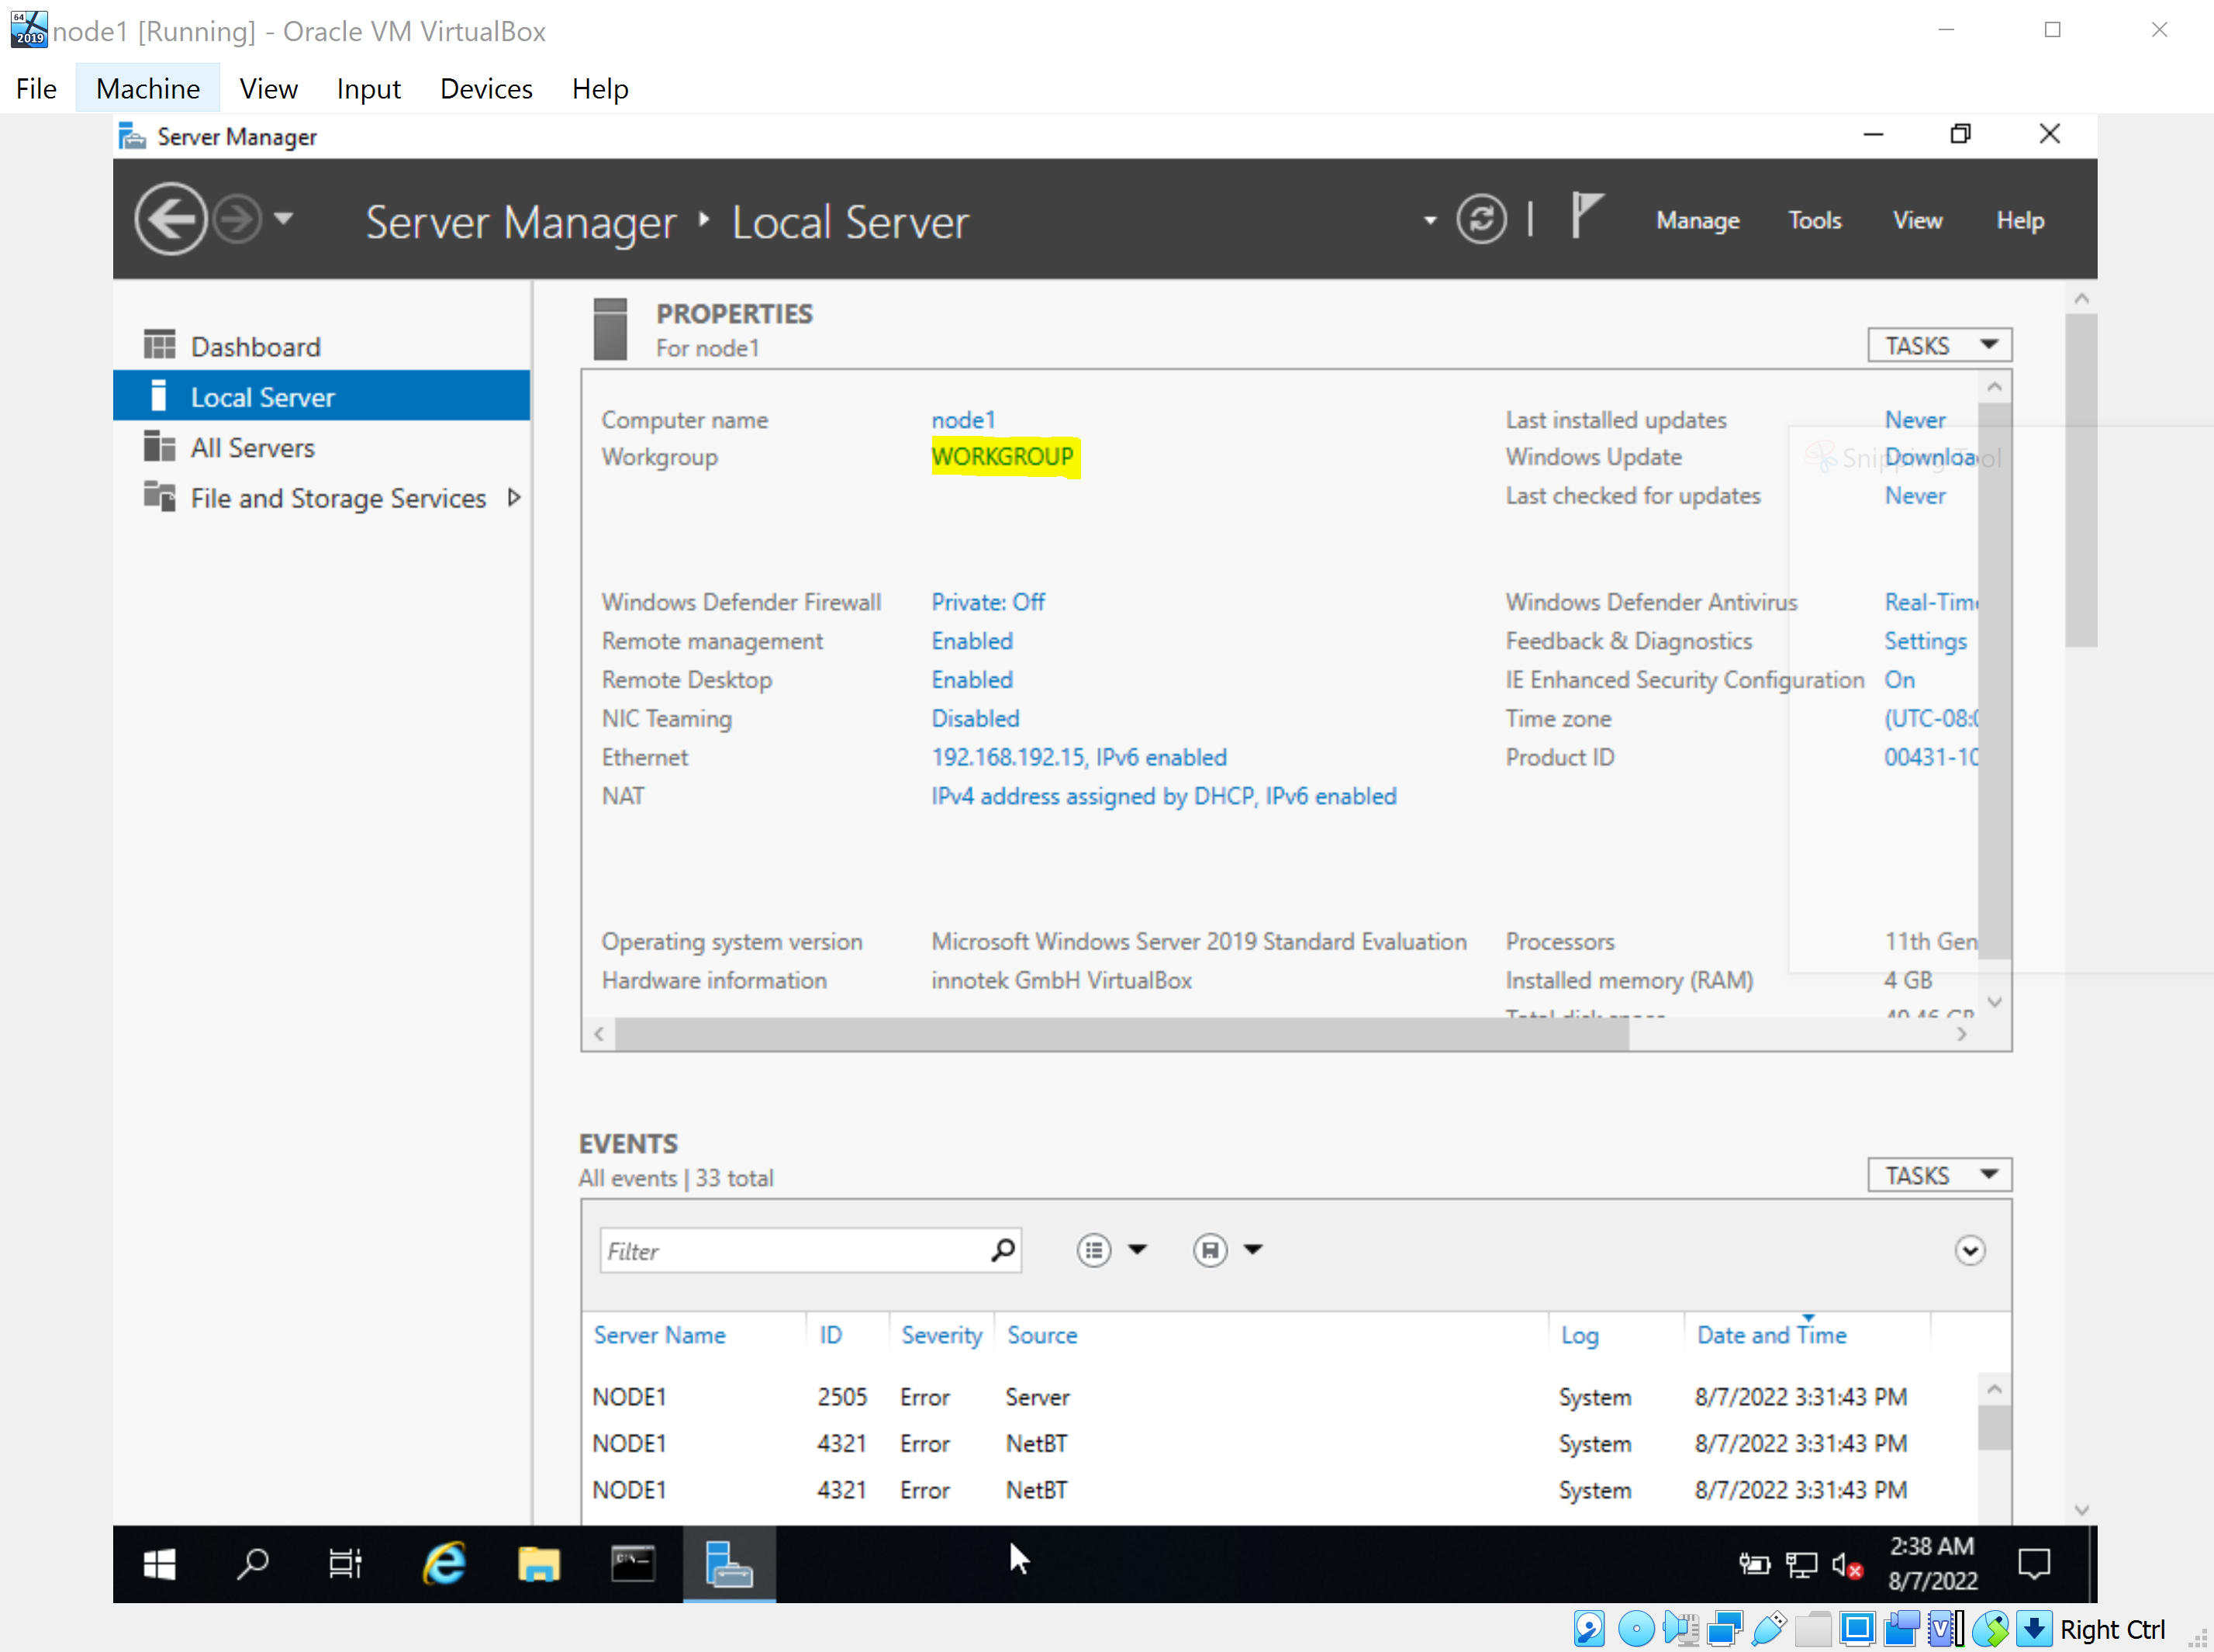Image resolution: width=2214 pixels, height=1652 pixels.
Task: Launch Internet Explorer from taskbar
Action: point(444,1564)
